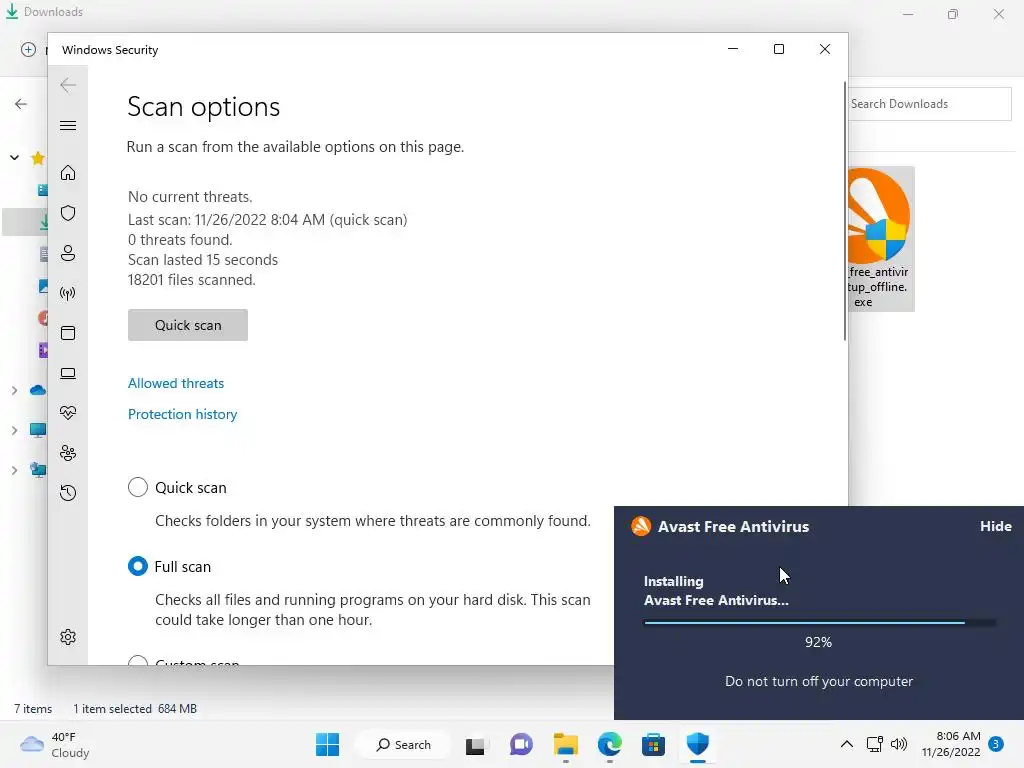Click the Search Downloads field
1024x768 pixels.
(929, 104)
